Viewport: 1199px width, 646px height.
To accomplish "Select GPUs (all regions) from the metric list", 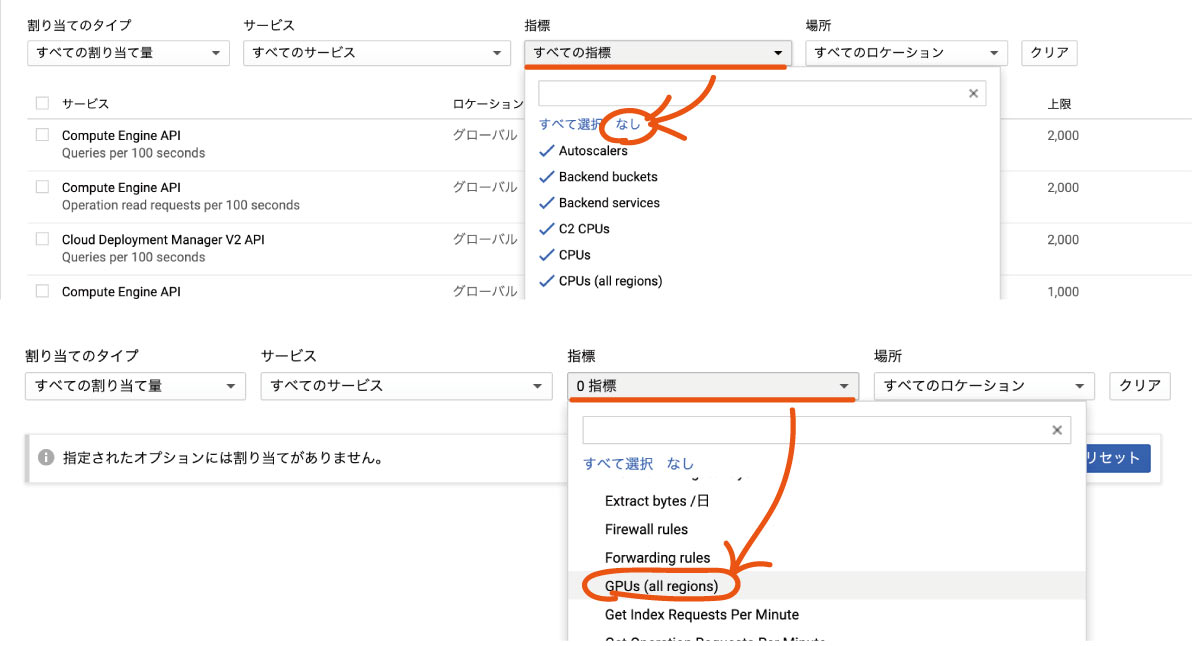I will pyautogui.click(x=660, y=585).
